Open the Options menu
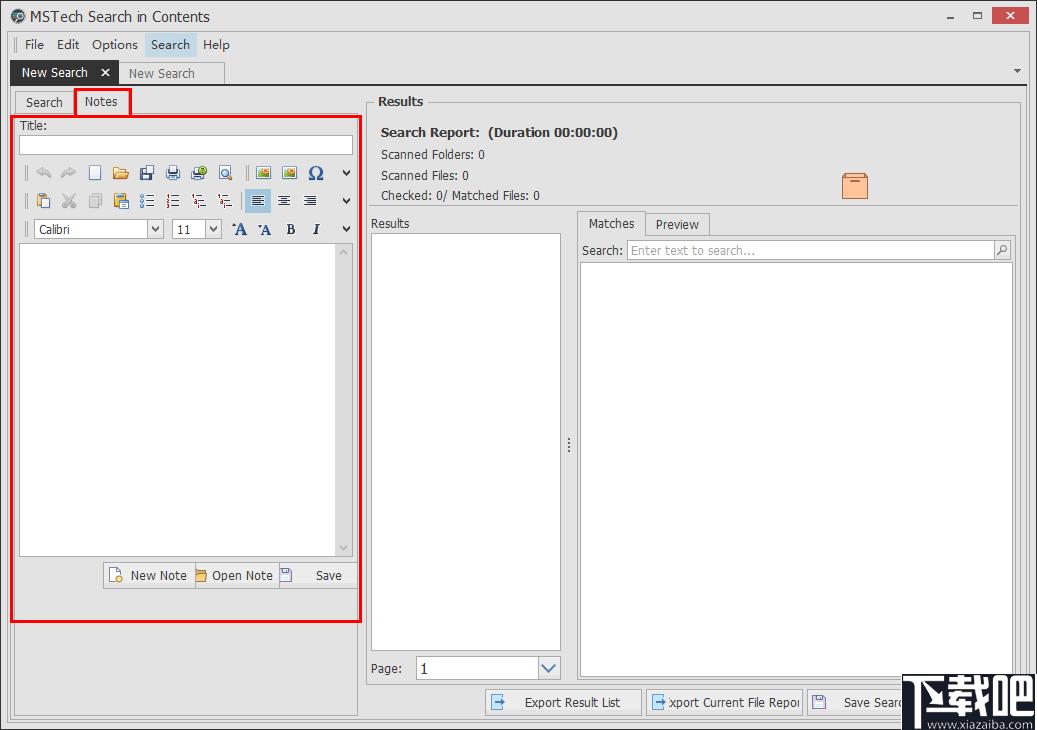Viewport: 1037px width, 730px height. (x=115, y=44)
